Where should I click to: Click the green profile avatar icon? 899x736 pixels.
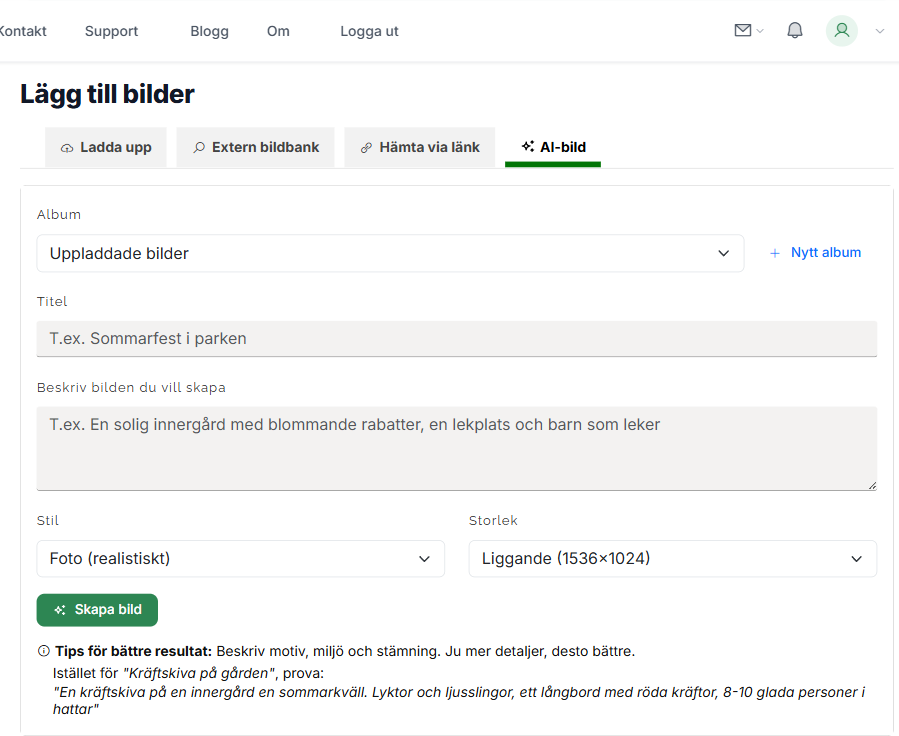841,31
